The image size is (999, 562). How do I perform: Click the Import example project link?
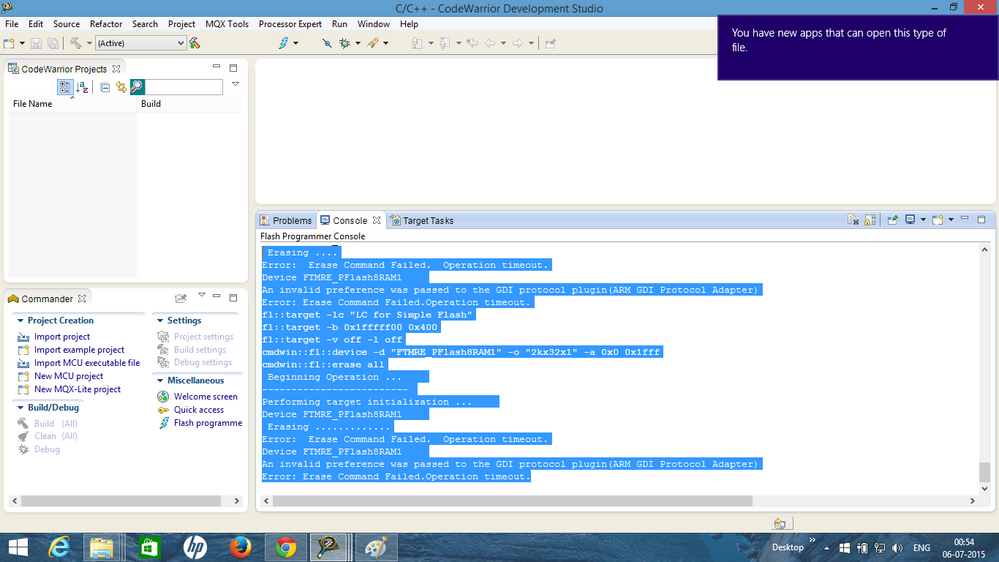(x=79, y=350)
